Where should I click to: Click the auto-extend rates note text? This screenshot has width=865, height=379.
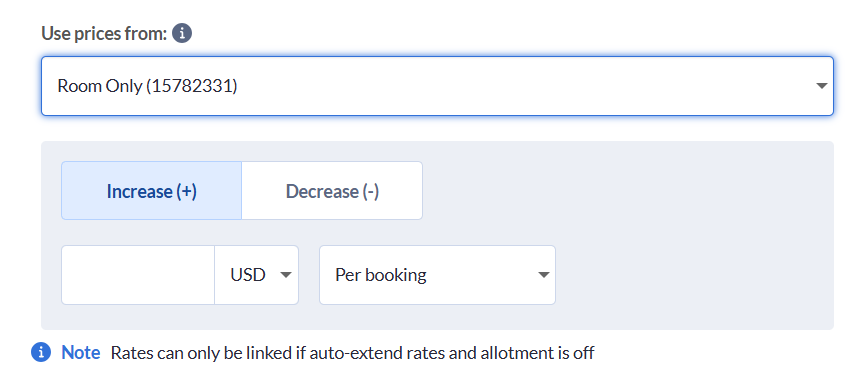point(353,353)
